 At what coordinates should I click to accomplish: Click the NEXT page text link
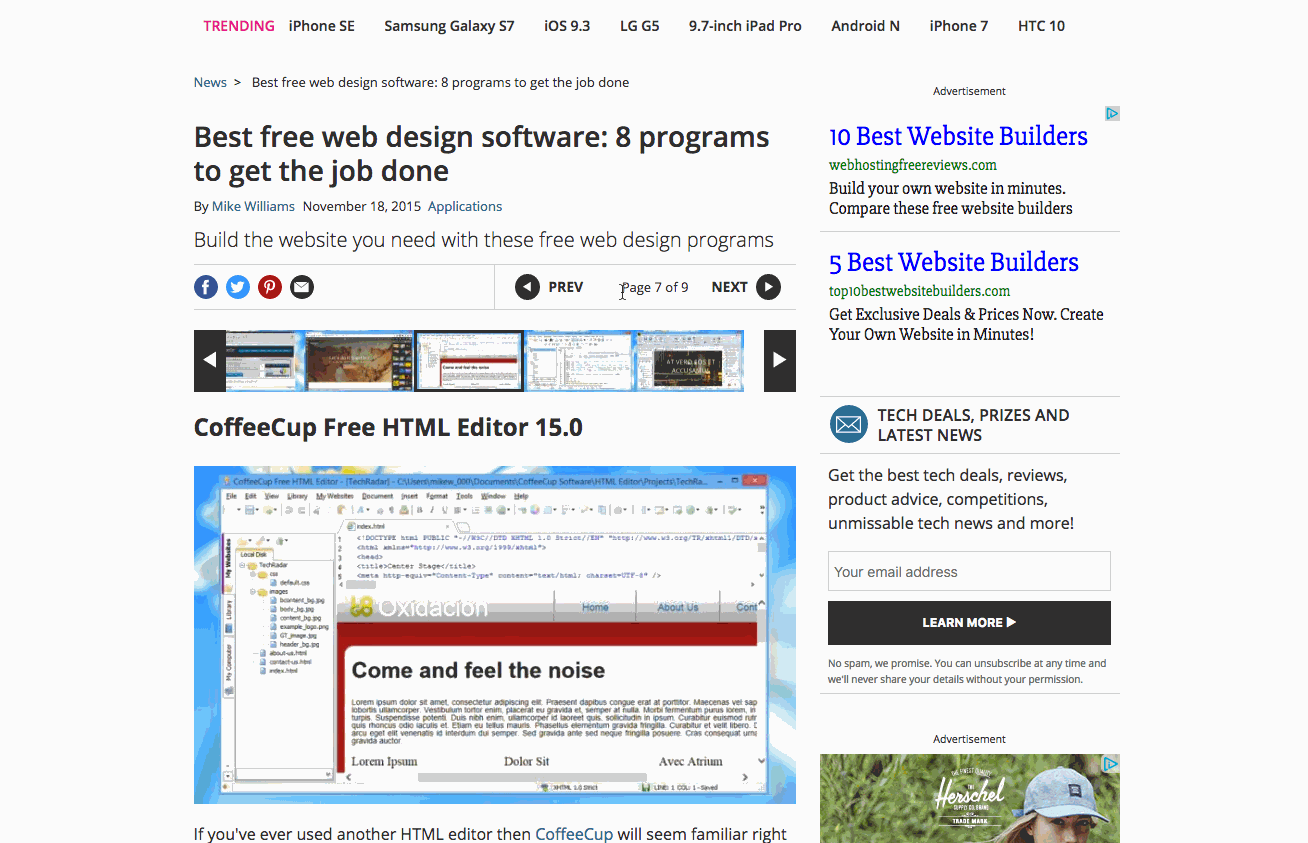(x=730, y=287)
